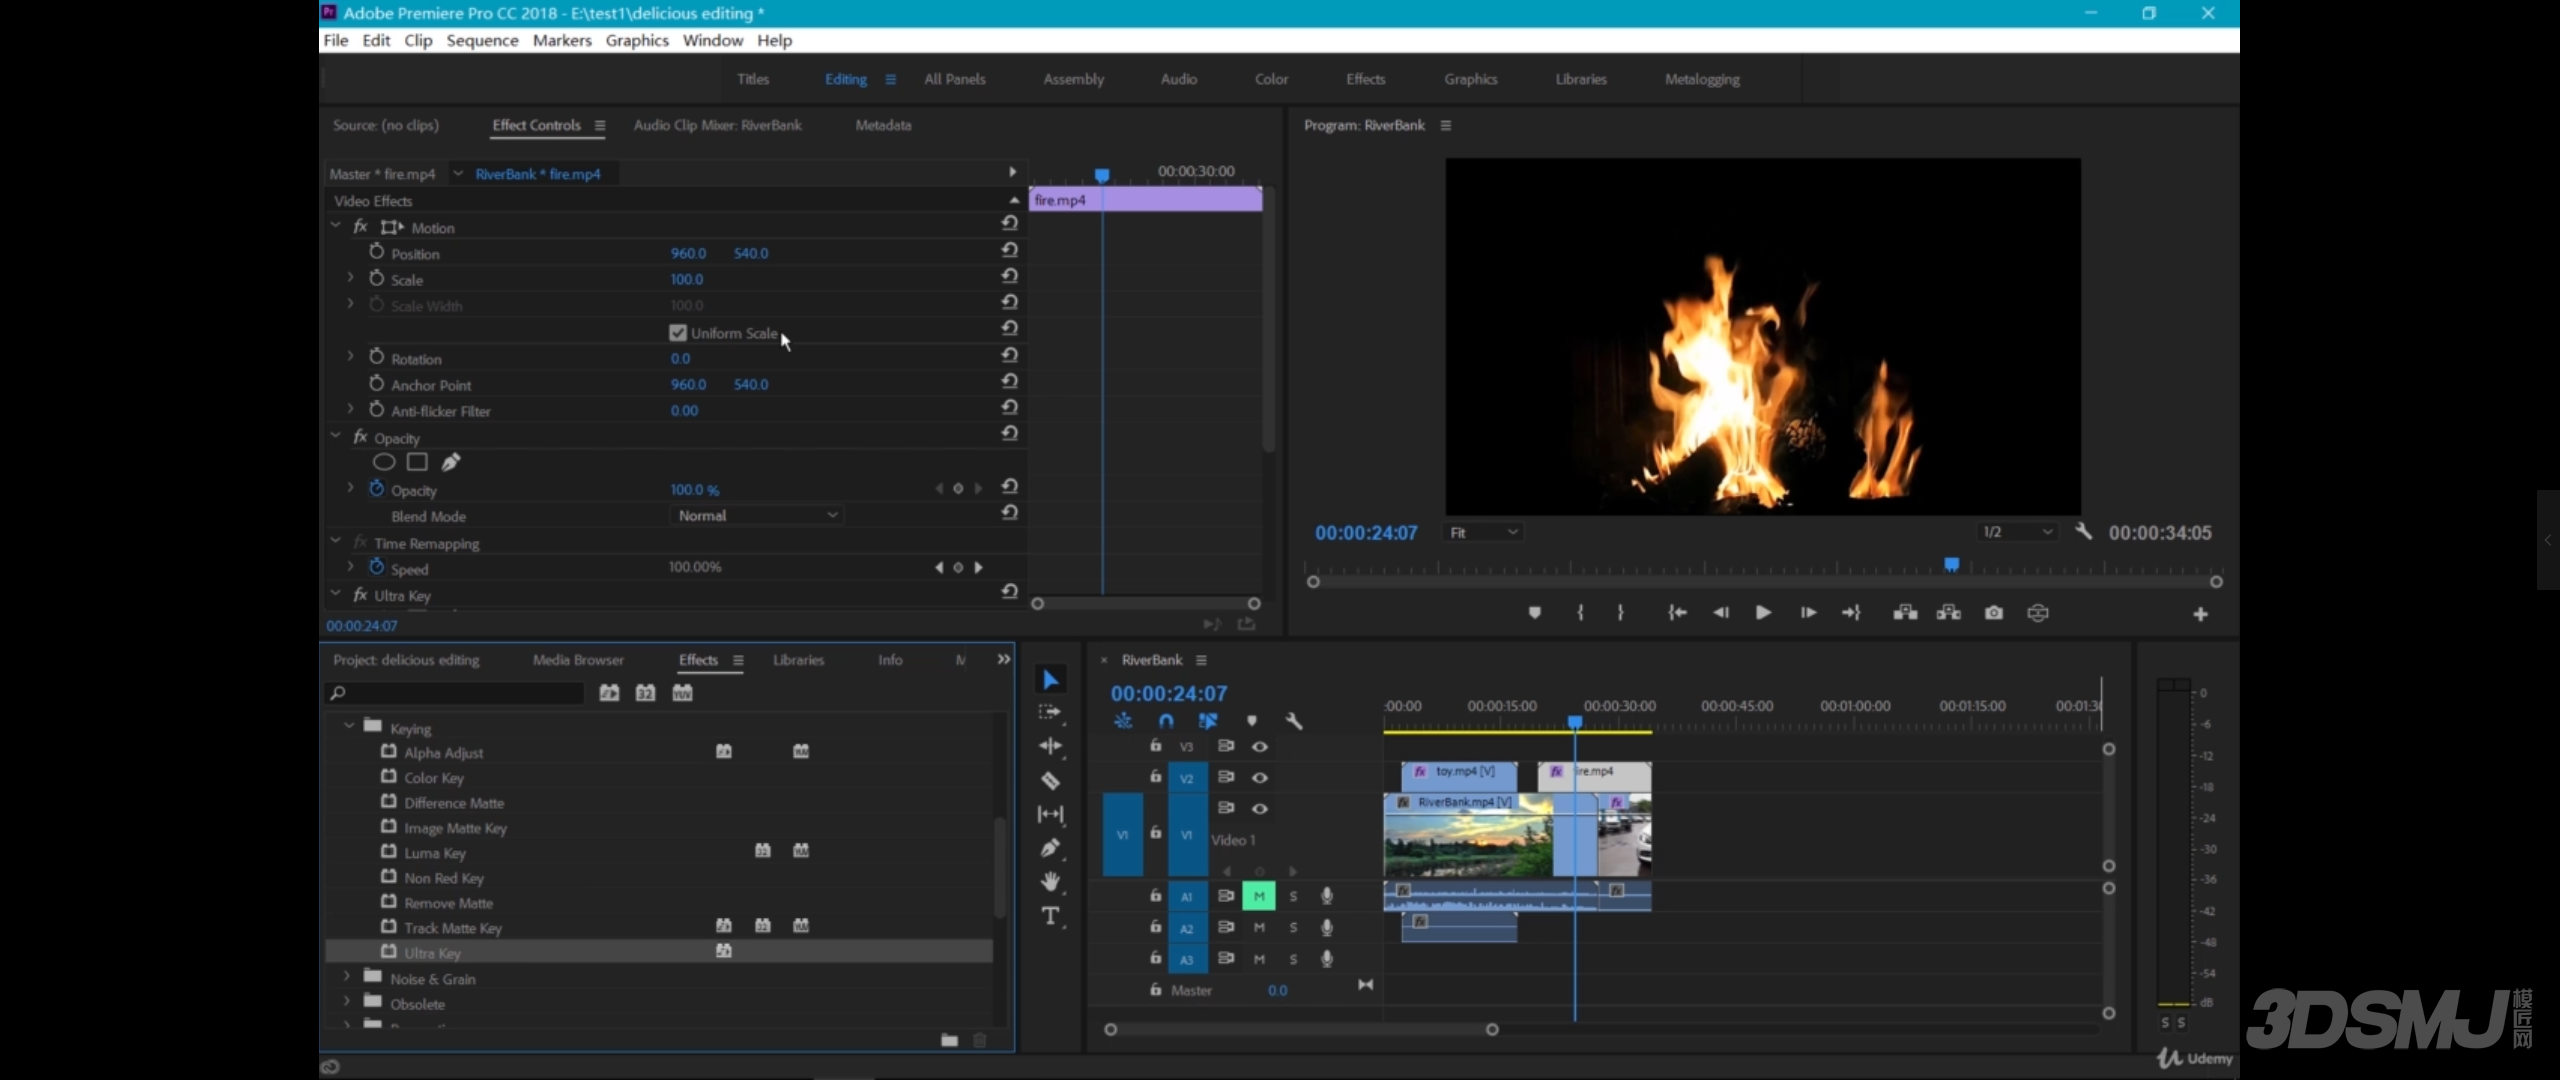Select the Slip tool
This screenshot has height=1080, width=2560.
(x=1050, y=814)
